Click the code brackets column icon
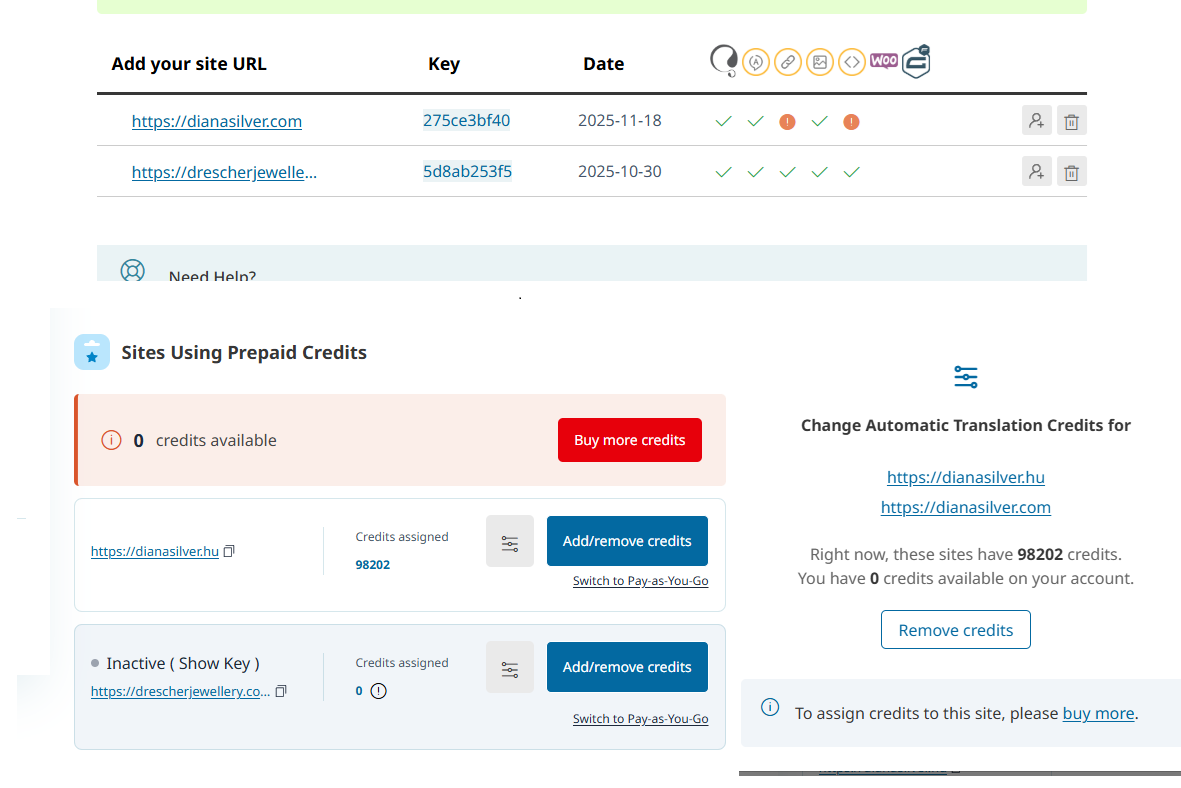1181x788 pixels. click(x=851, y=62)
